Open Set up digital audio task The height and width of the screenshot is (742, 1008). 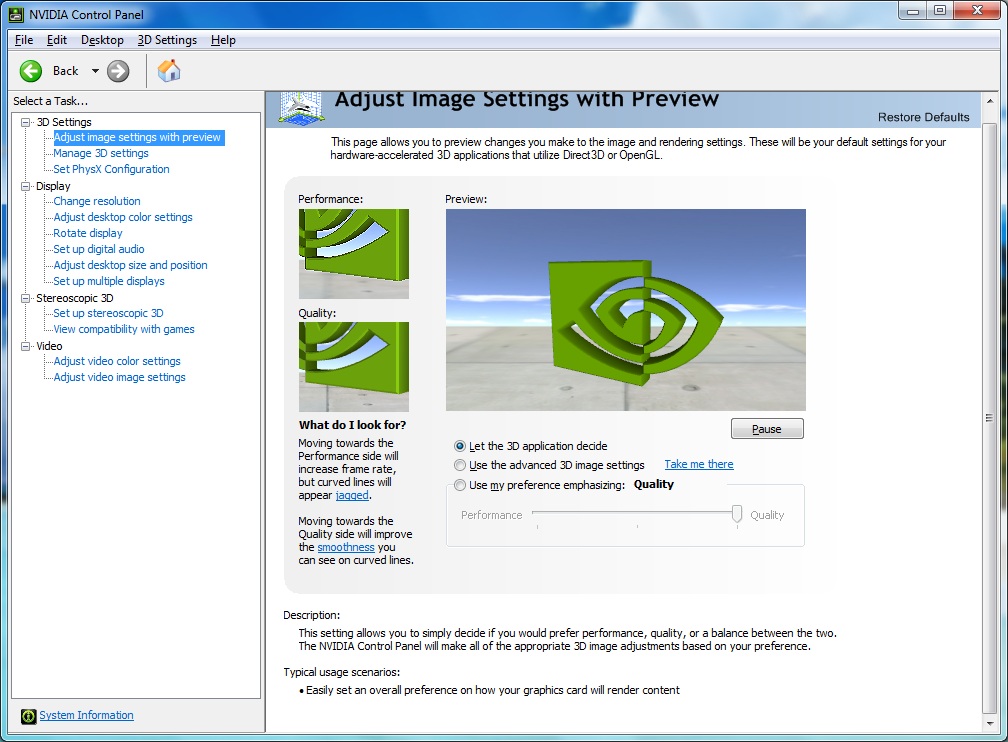point(98,249)
